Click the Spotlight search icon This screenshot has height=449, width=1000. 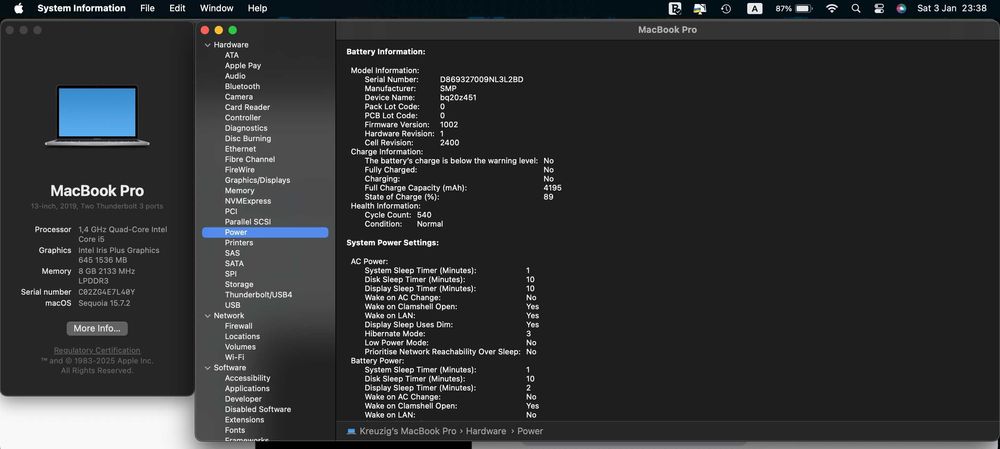856,8
